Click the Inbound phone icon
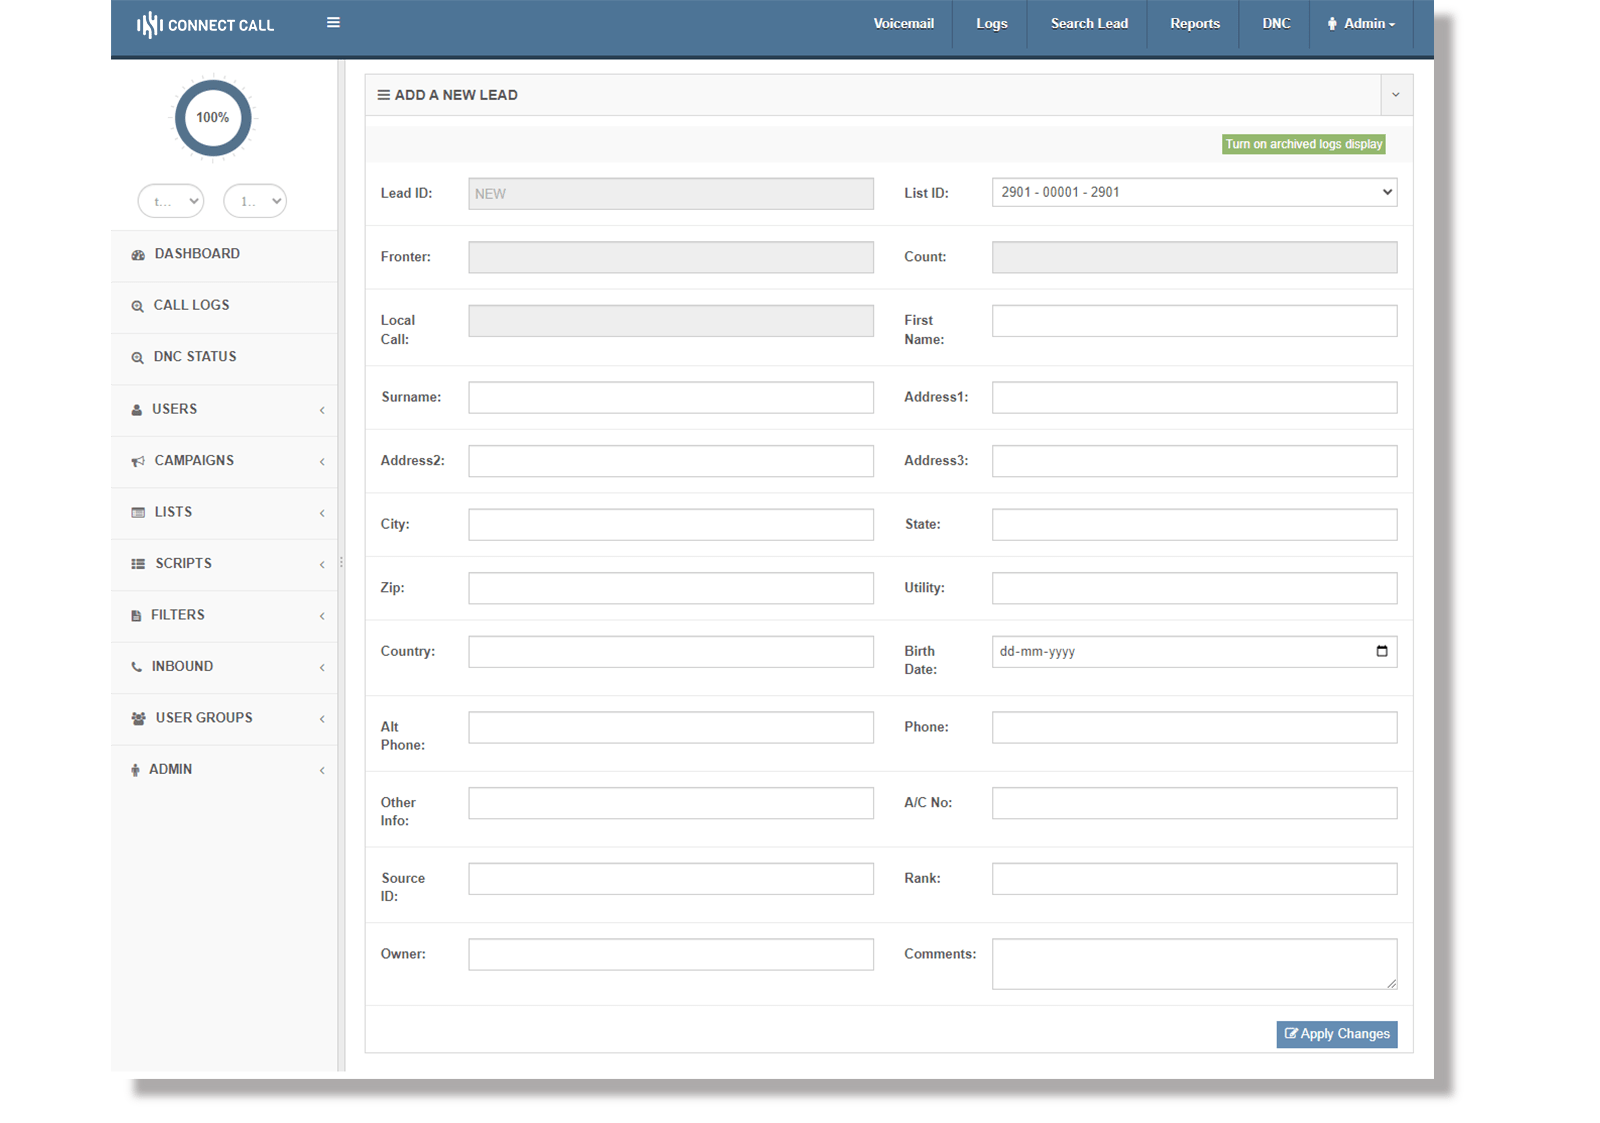 coord(137,667)
